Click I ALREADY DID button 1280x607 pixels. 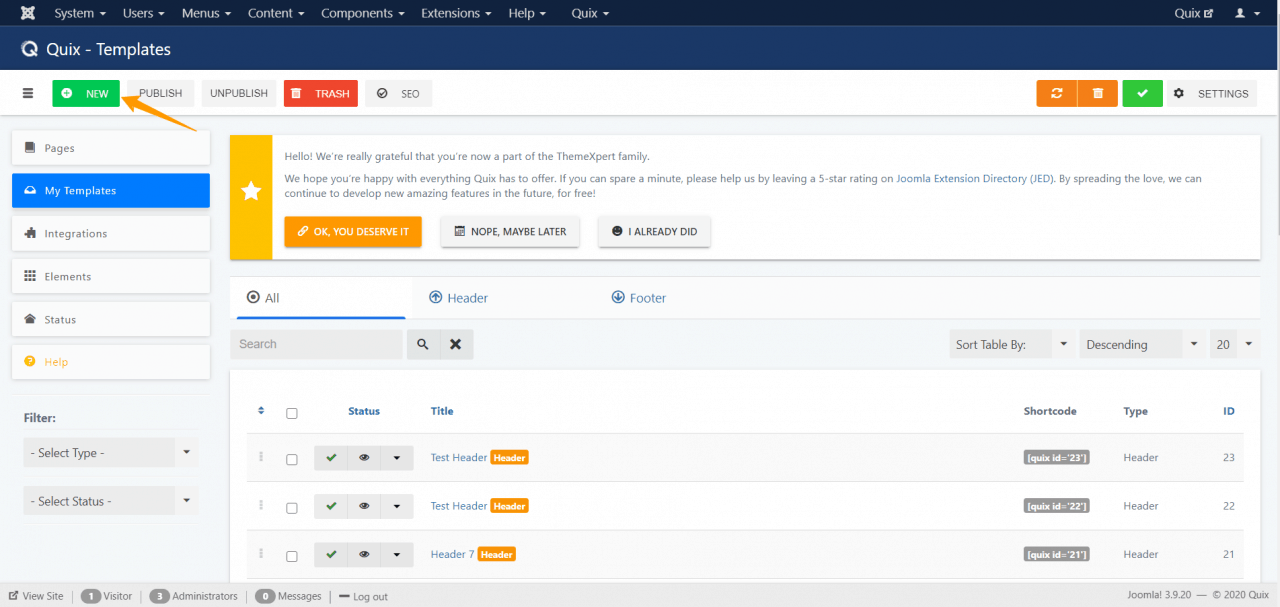[654, 231]
